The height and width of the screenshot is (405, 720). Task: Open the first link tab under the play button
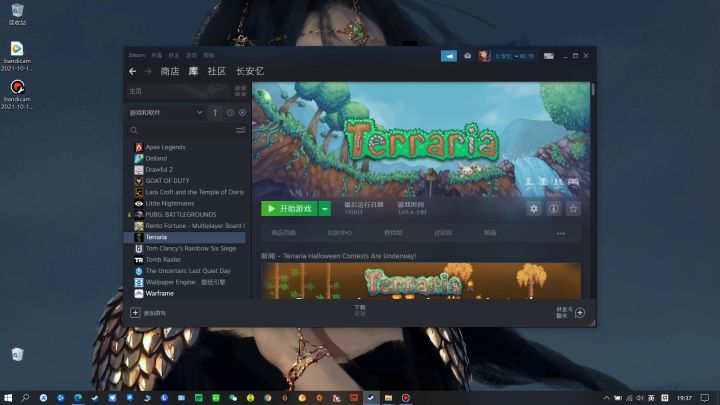click(x=283, y=233)
